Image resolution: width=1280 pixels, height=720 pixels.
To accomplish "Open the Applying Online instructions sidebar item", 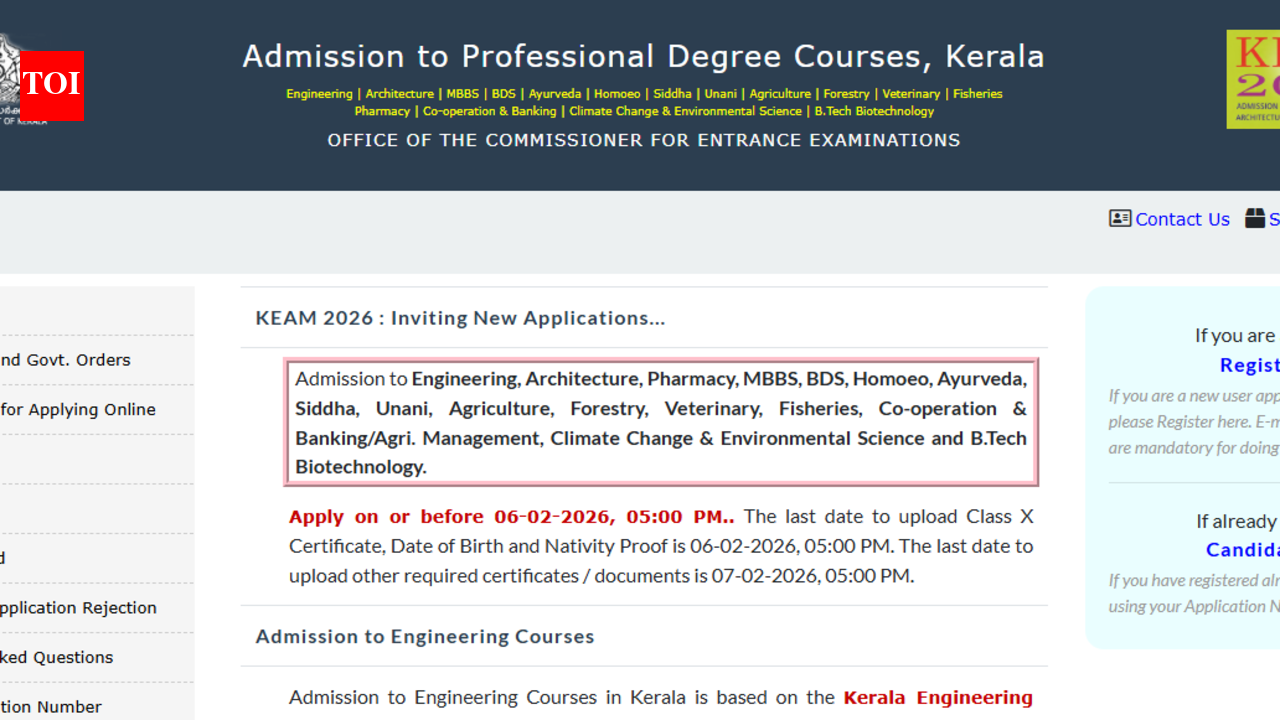I will 78,409.
